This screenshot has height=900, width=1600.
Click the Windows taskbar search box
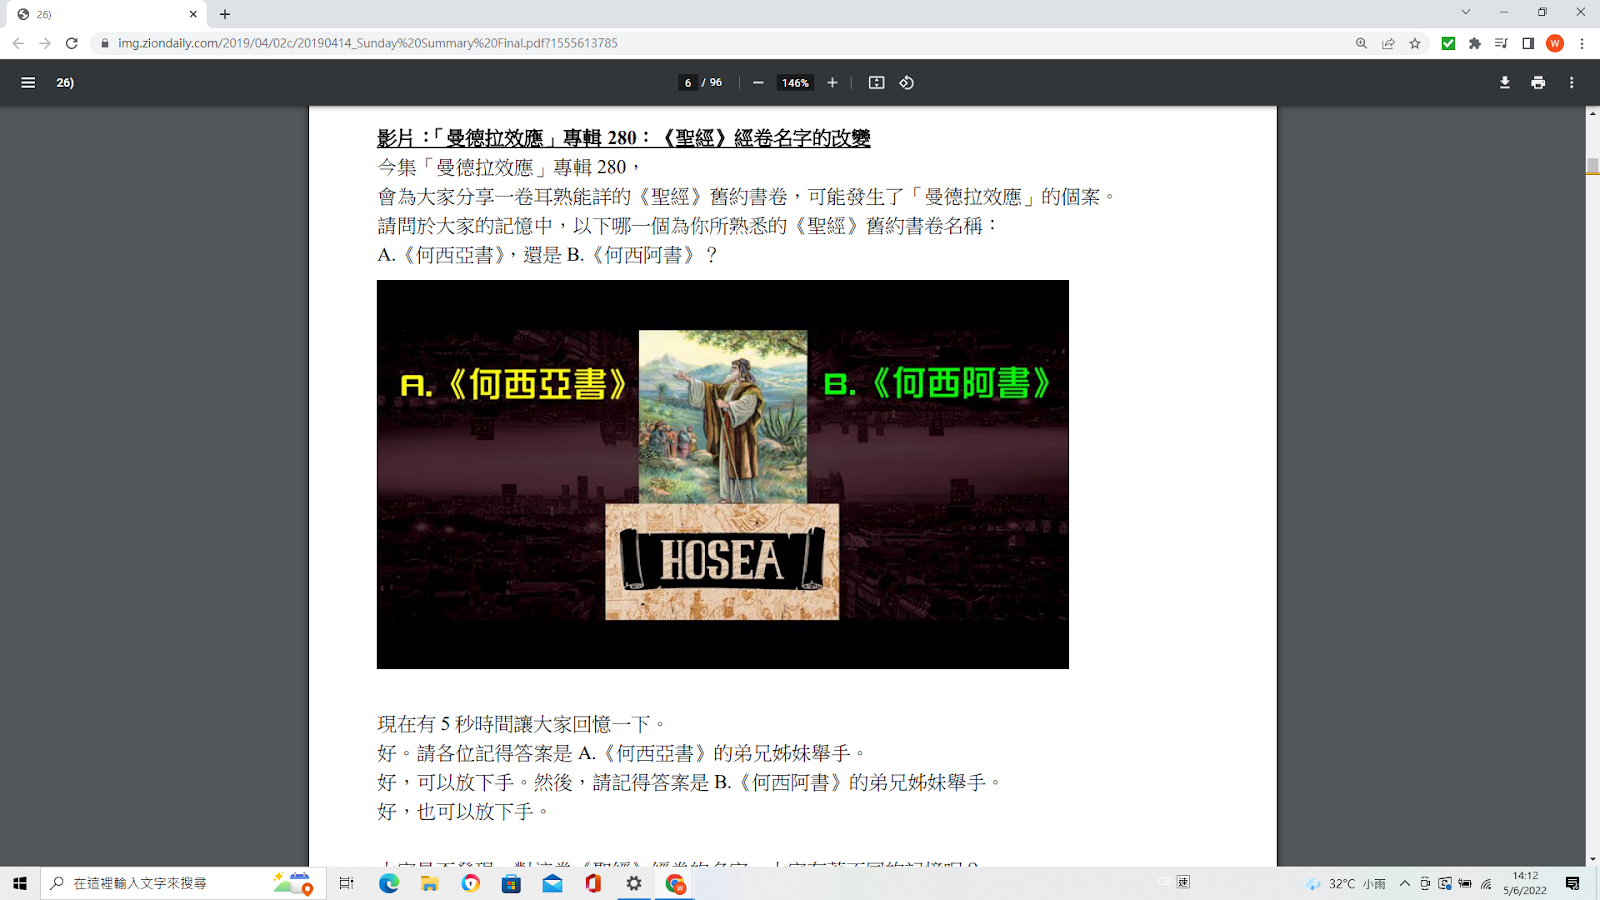[183, 883]
